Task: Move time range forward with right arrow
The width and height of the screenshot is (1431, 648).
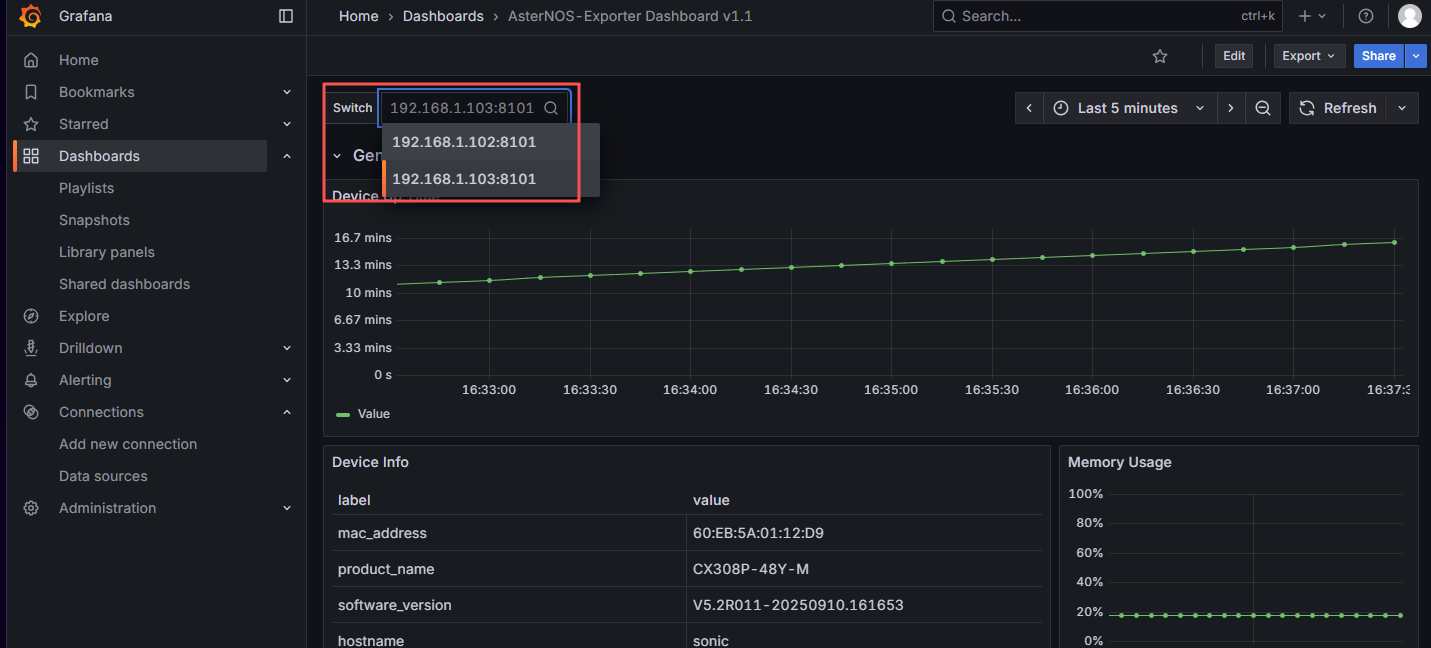Action: tap(1231, 108)
